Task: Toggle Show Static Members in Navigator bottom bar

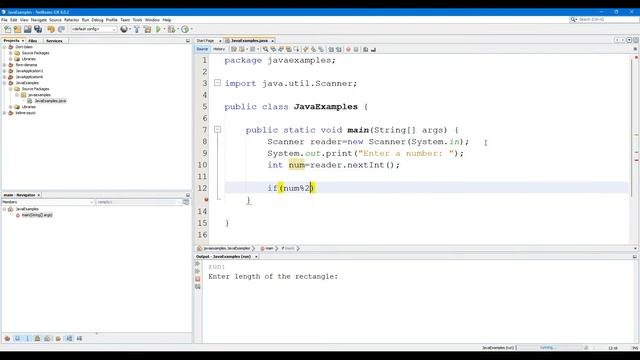Action: pos(27,338)
